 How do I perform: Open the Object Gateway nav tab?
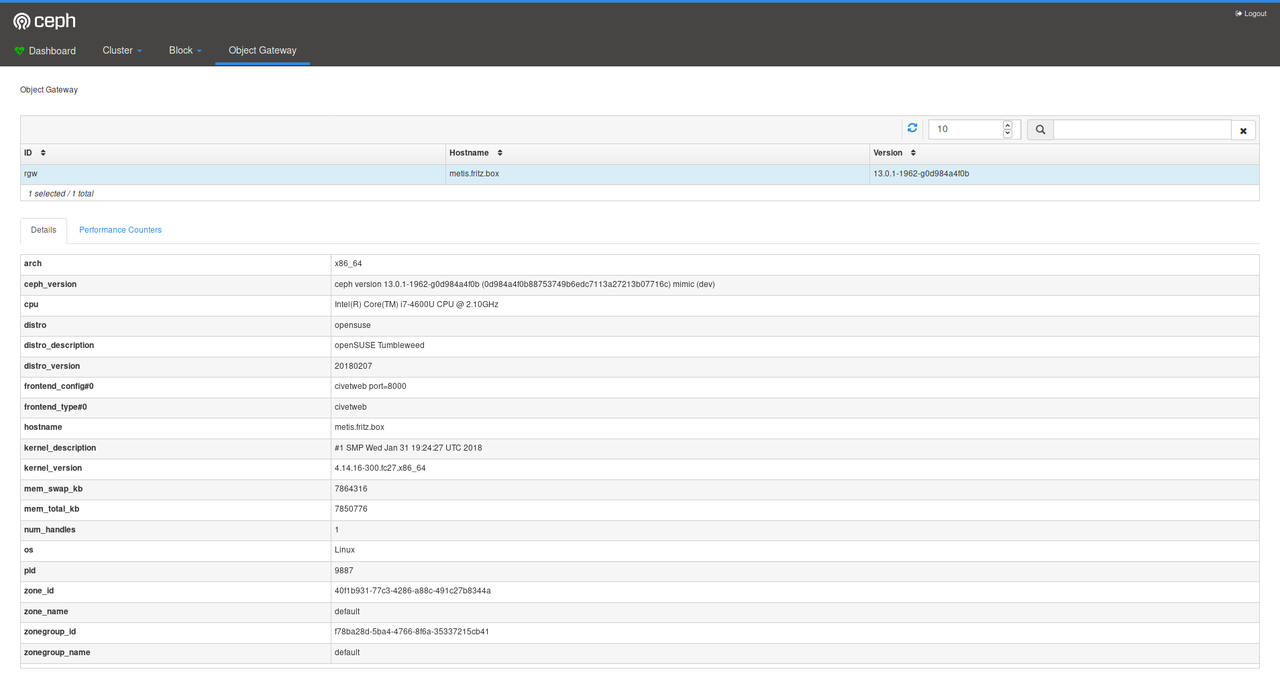262,50
